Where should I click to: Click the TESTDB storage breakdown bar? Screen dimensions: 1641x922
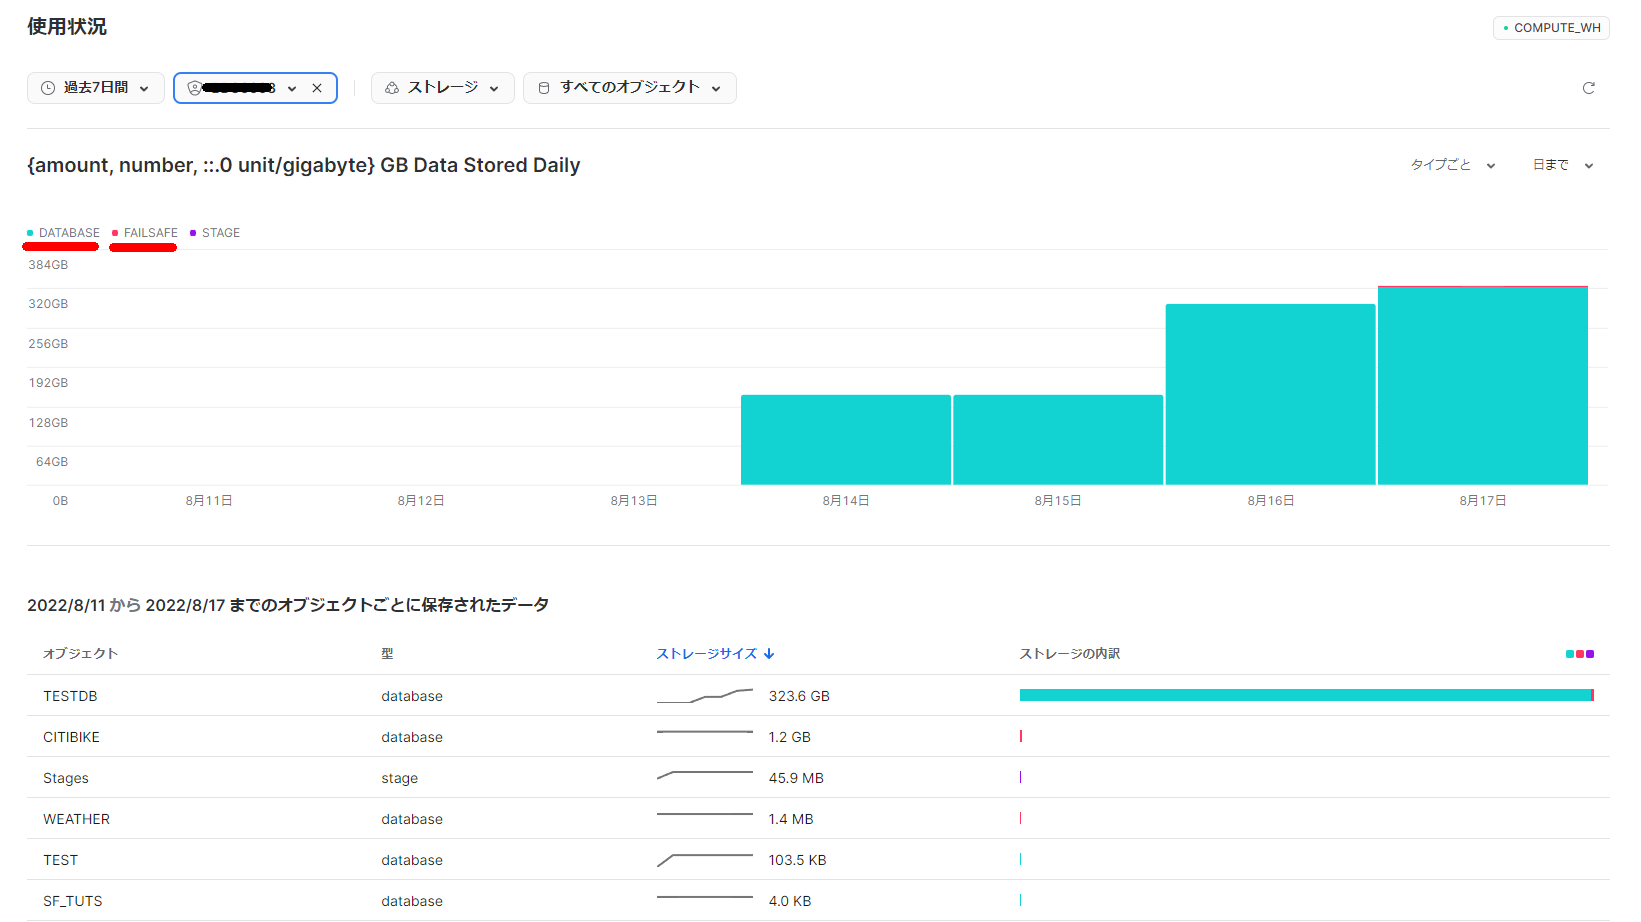coord(1306,695)
